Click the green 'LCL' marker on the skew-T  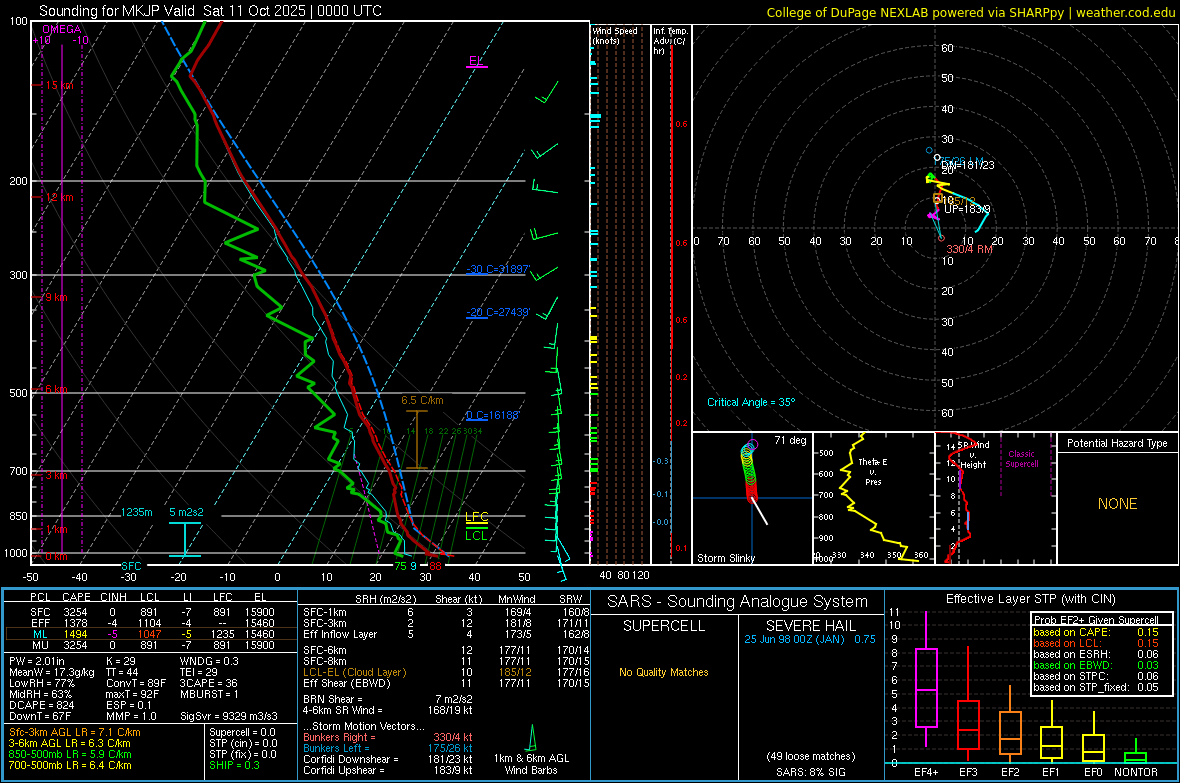pos(476,535)
